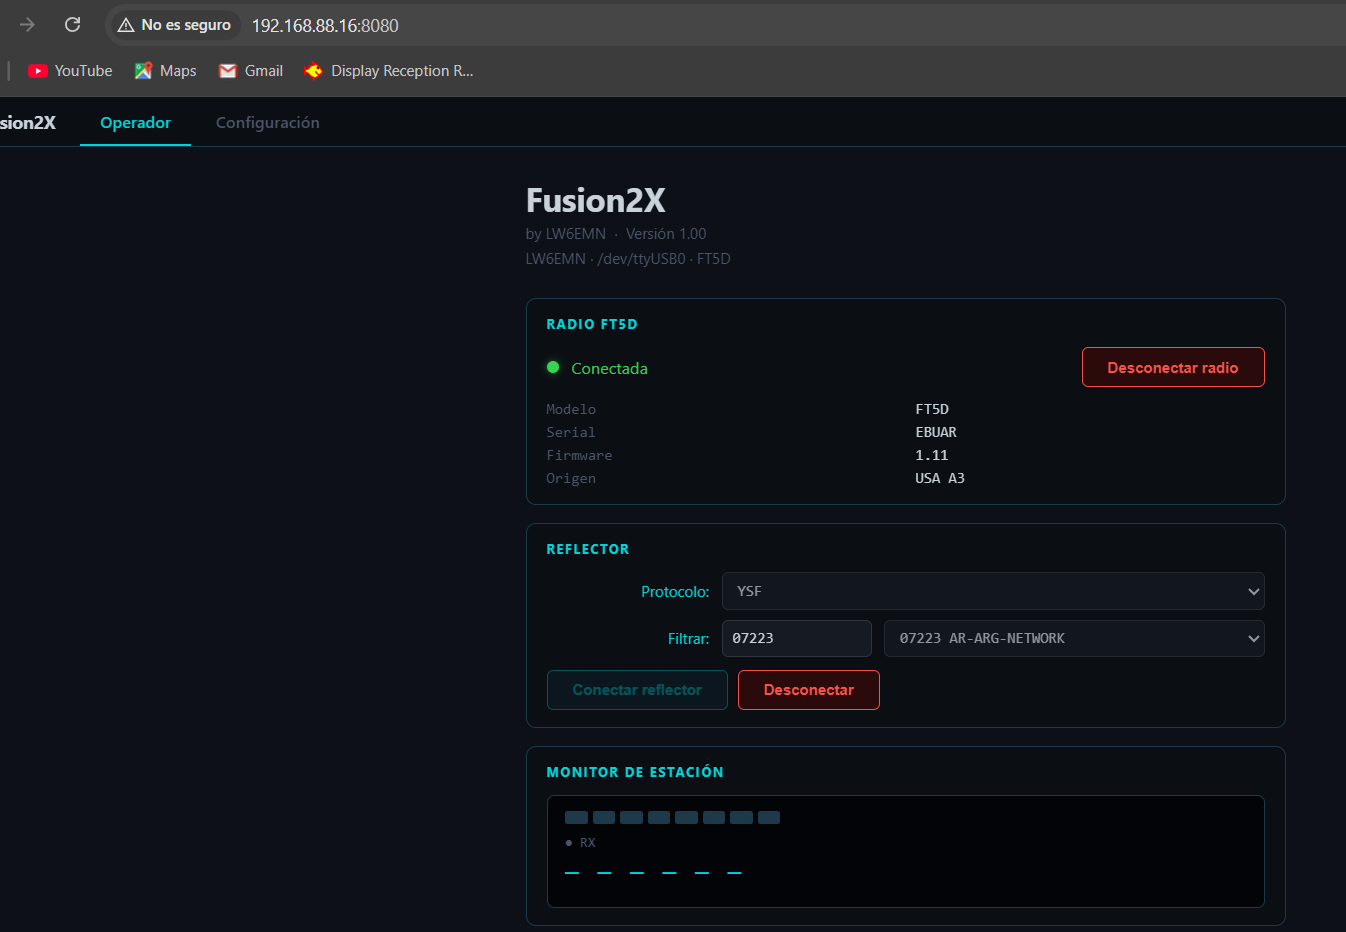Click the 'No es seguro' security warning
The height and width of the screenshot is (932, 1346).
[175, 25]
